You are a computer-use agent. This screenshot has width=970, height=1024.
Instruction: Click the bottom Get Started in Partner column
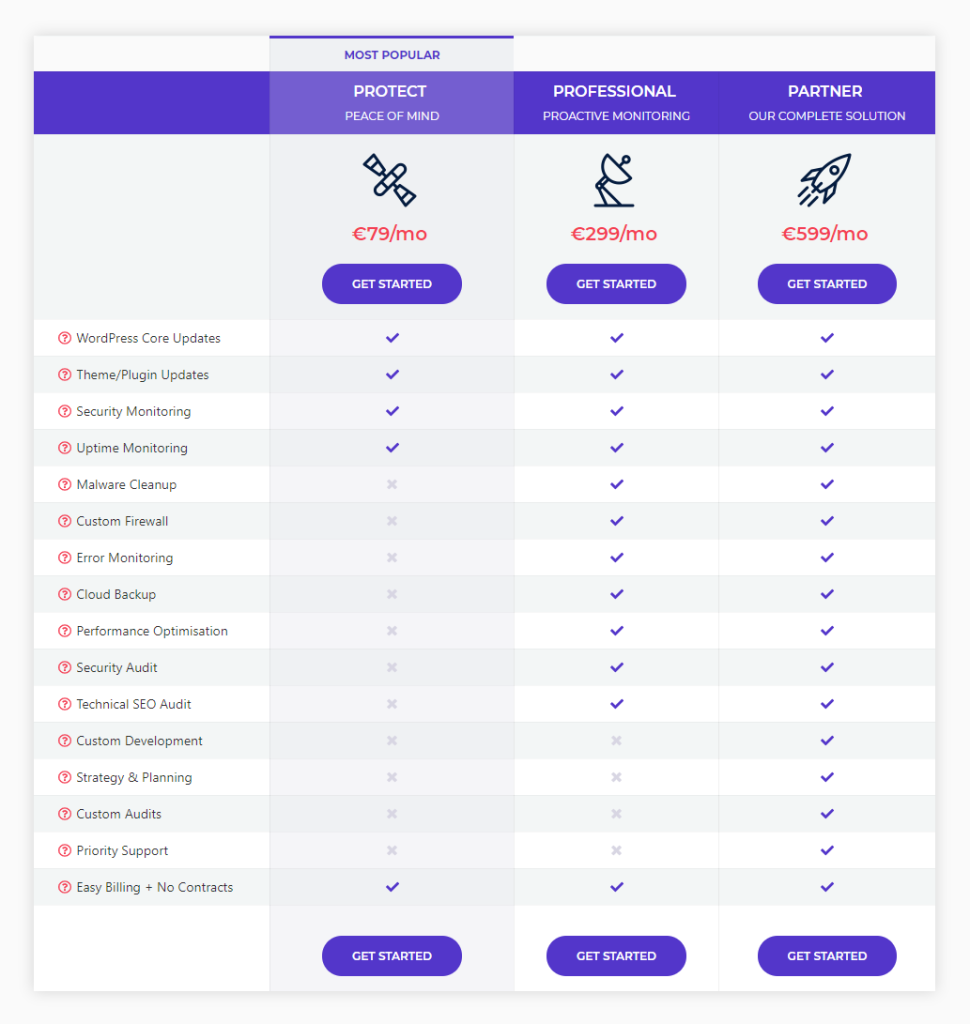pyautogui.click(x=827, y=956)
